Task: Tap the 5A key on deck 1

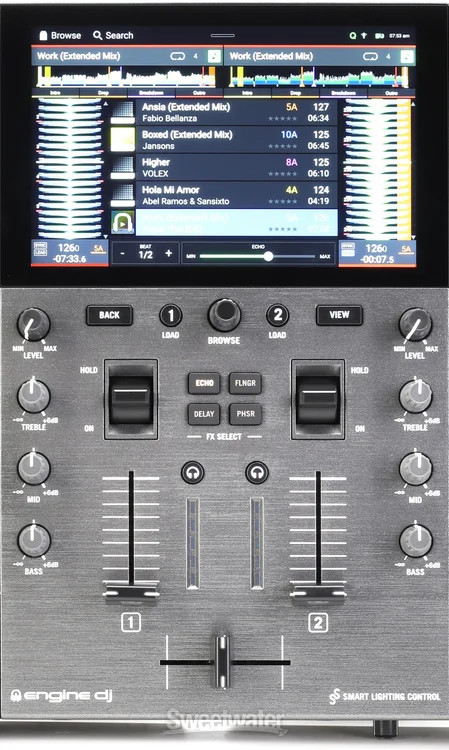Action: pyautogui.click(x=99, y=249)
